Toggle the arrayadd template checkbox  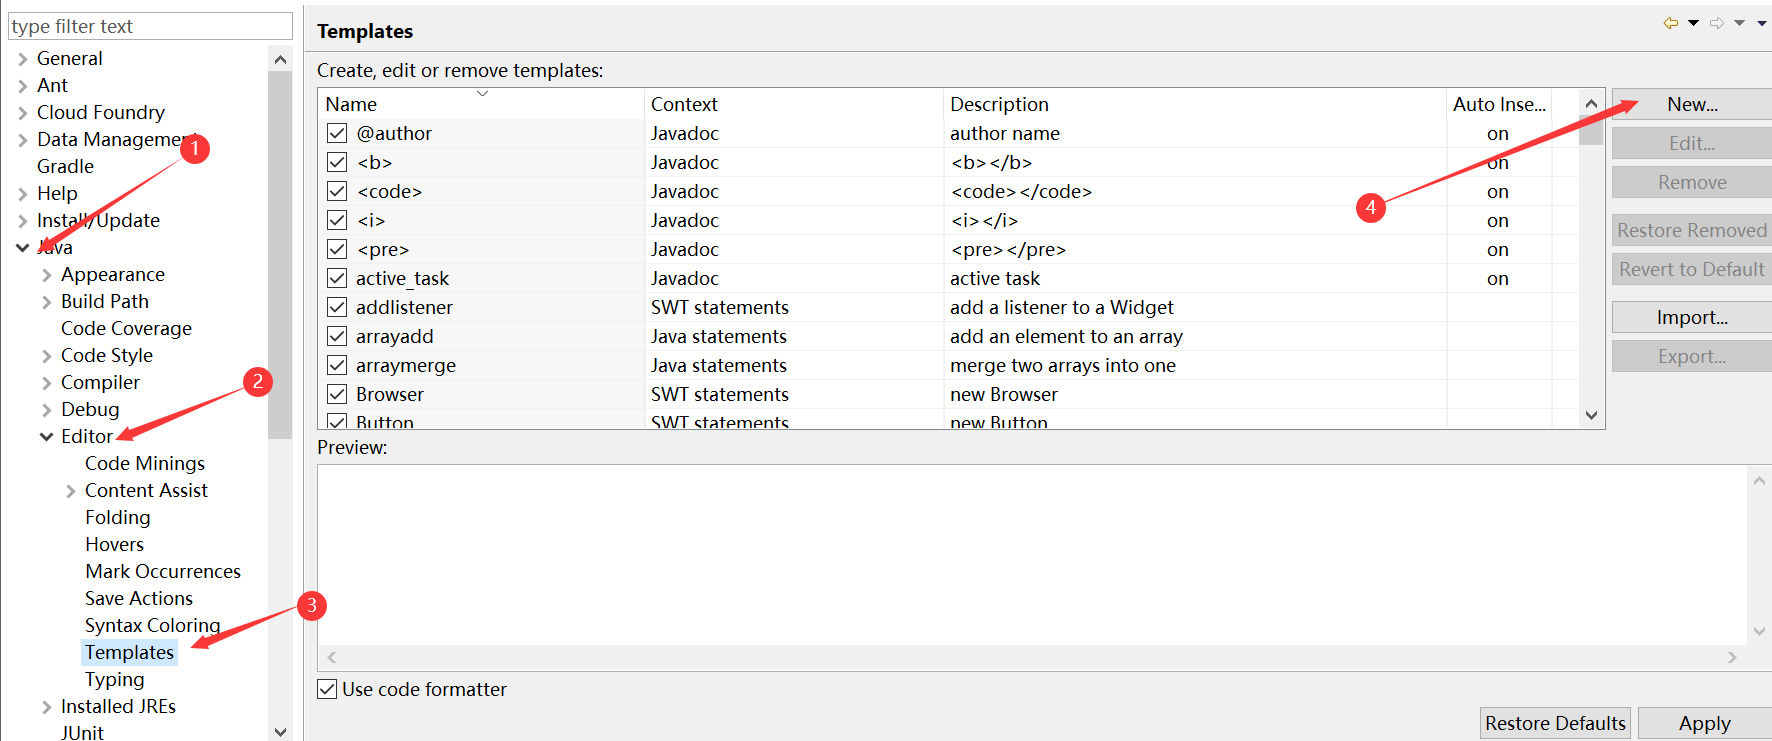(x=337, y=336)
